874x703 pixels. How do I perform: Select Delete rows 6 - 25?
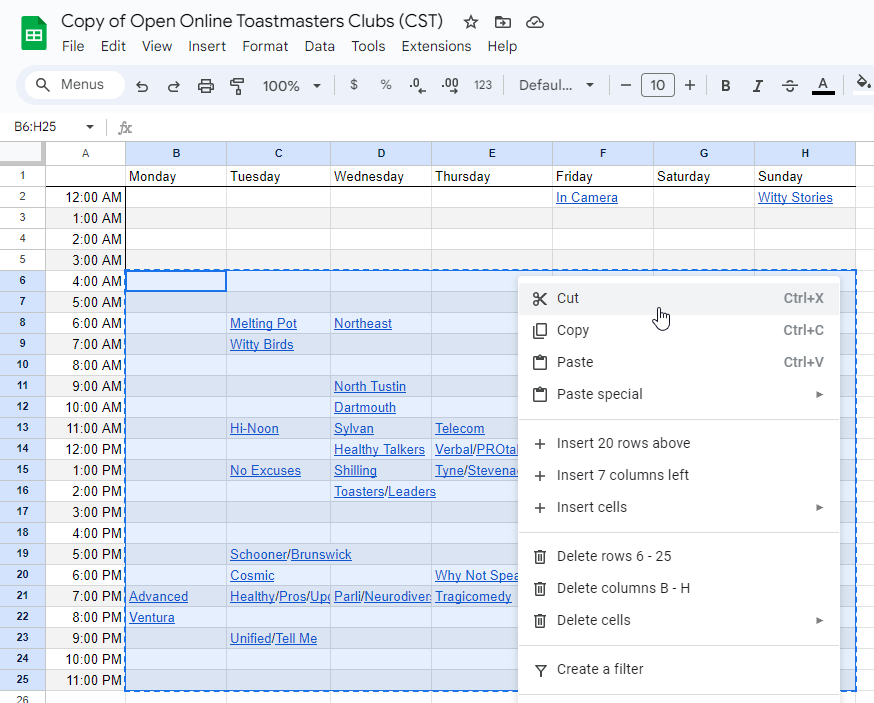point(679,556)
